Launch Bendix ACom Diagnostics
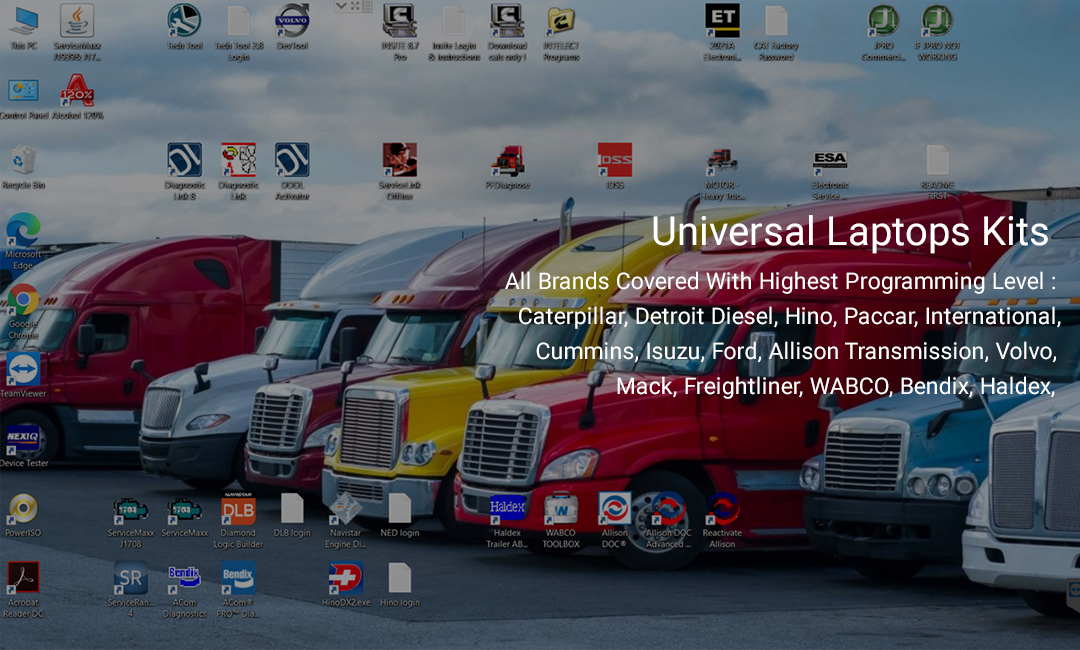 [185, 591]
